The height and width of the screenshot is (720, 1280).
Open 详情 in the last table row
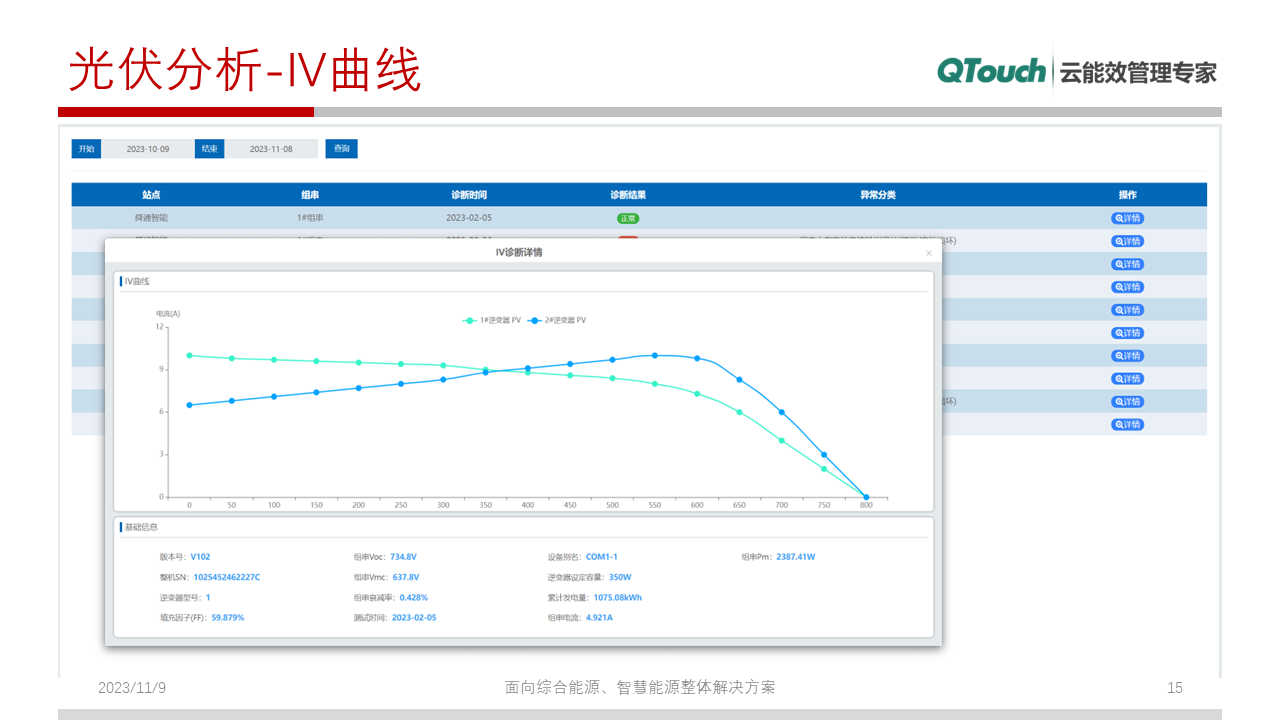[1127, 425]
